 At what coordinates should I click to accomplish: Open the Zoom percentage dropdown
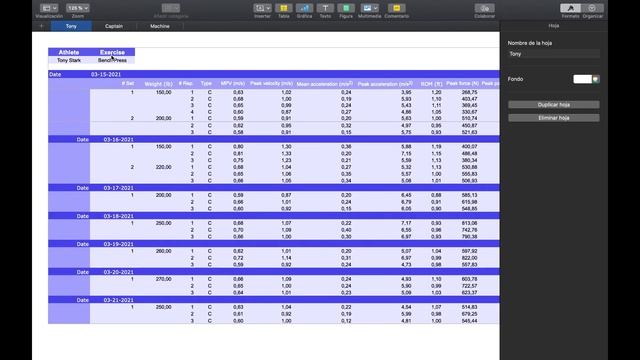pos(78,8)
